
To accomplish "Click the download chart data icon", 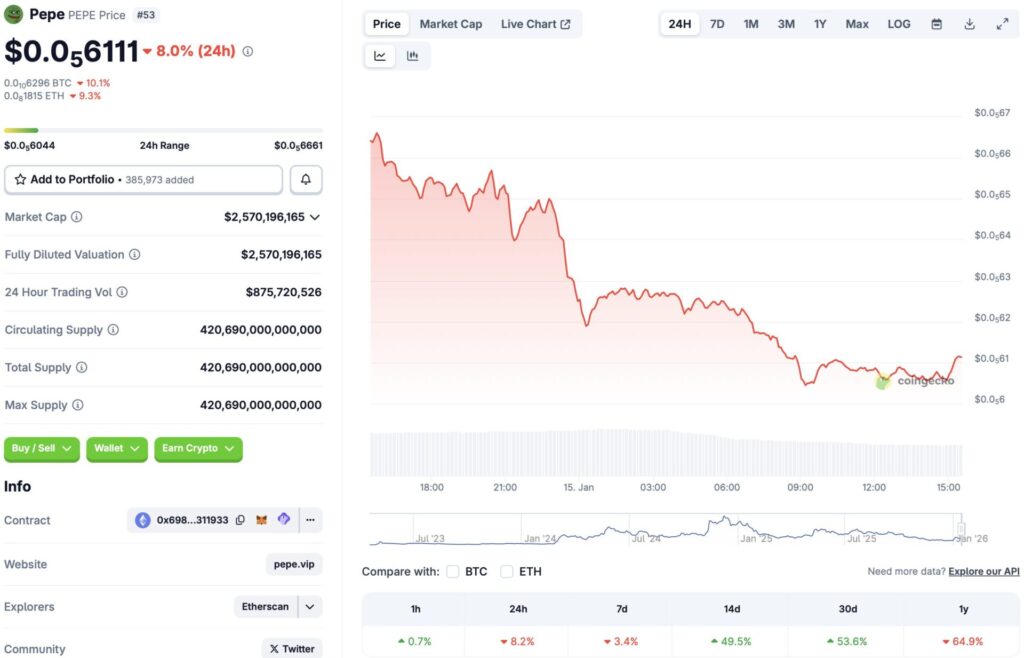I will 969,23.
